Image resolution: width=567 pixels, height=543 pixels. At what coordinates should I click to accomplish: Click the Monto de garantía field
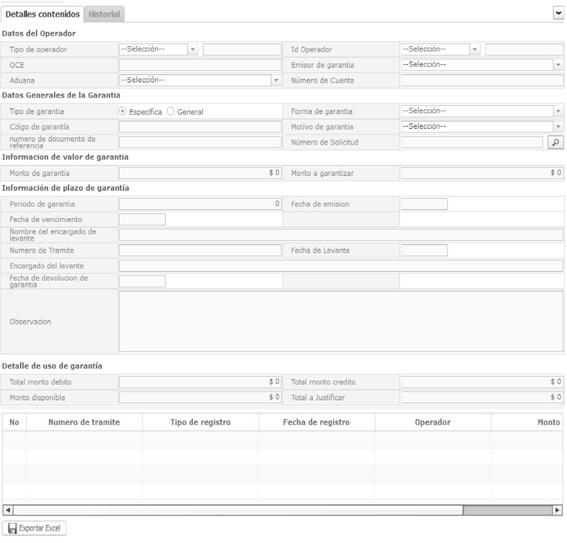pos(200,173)
